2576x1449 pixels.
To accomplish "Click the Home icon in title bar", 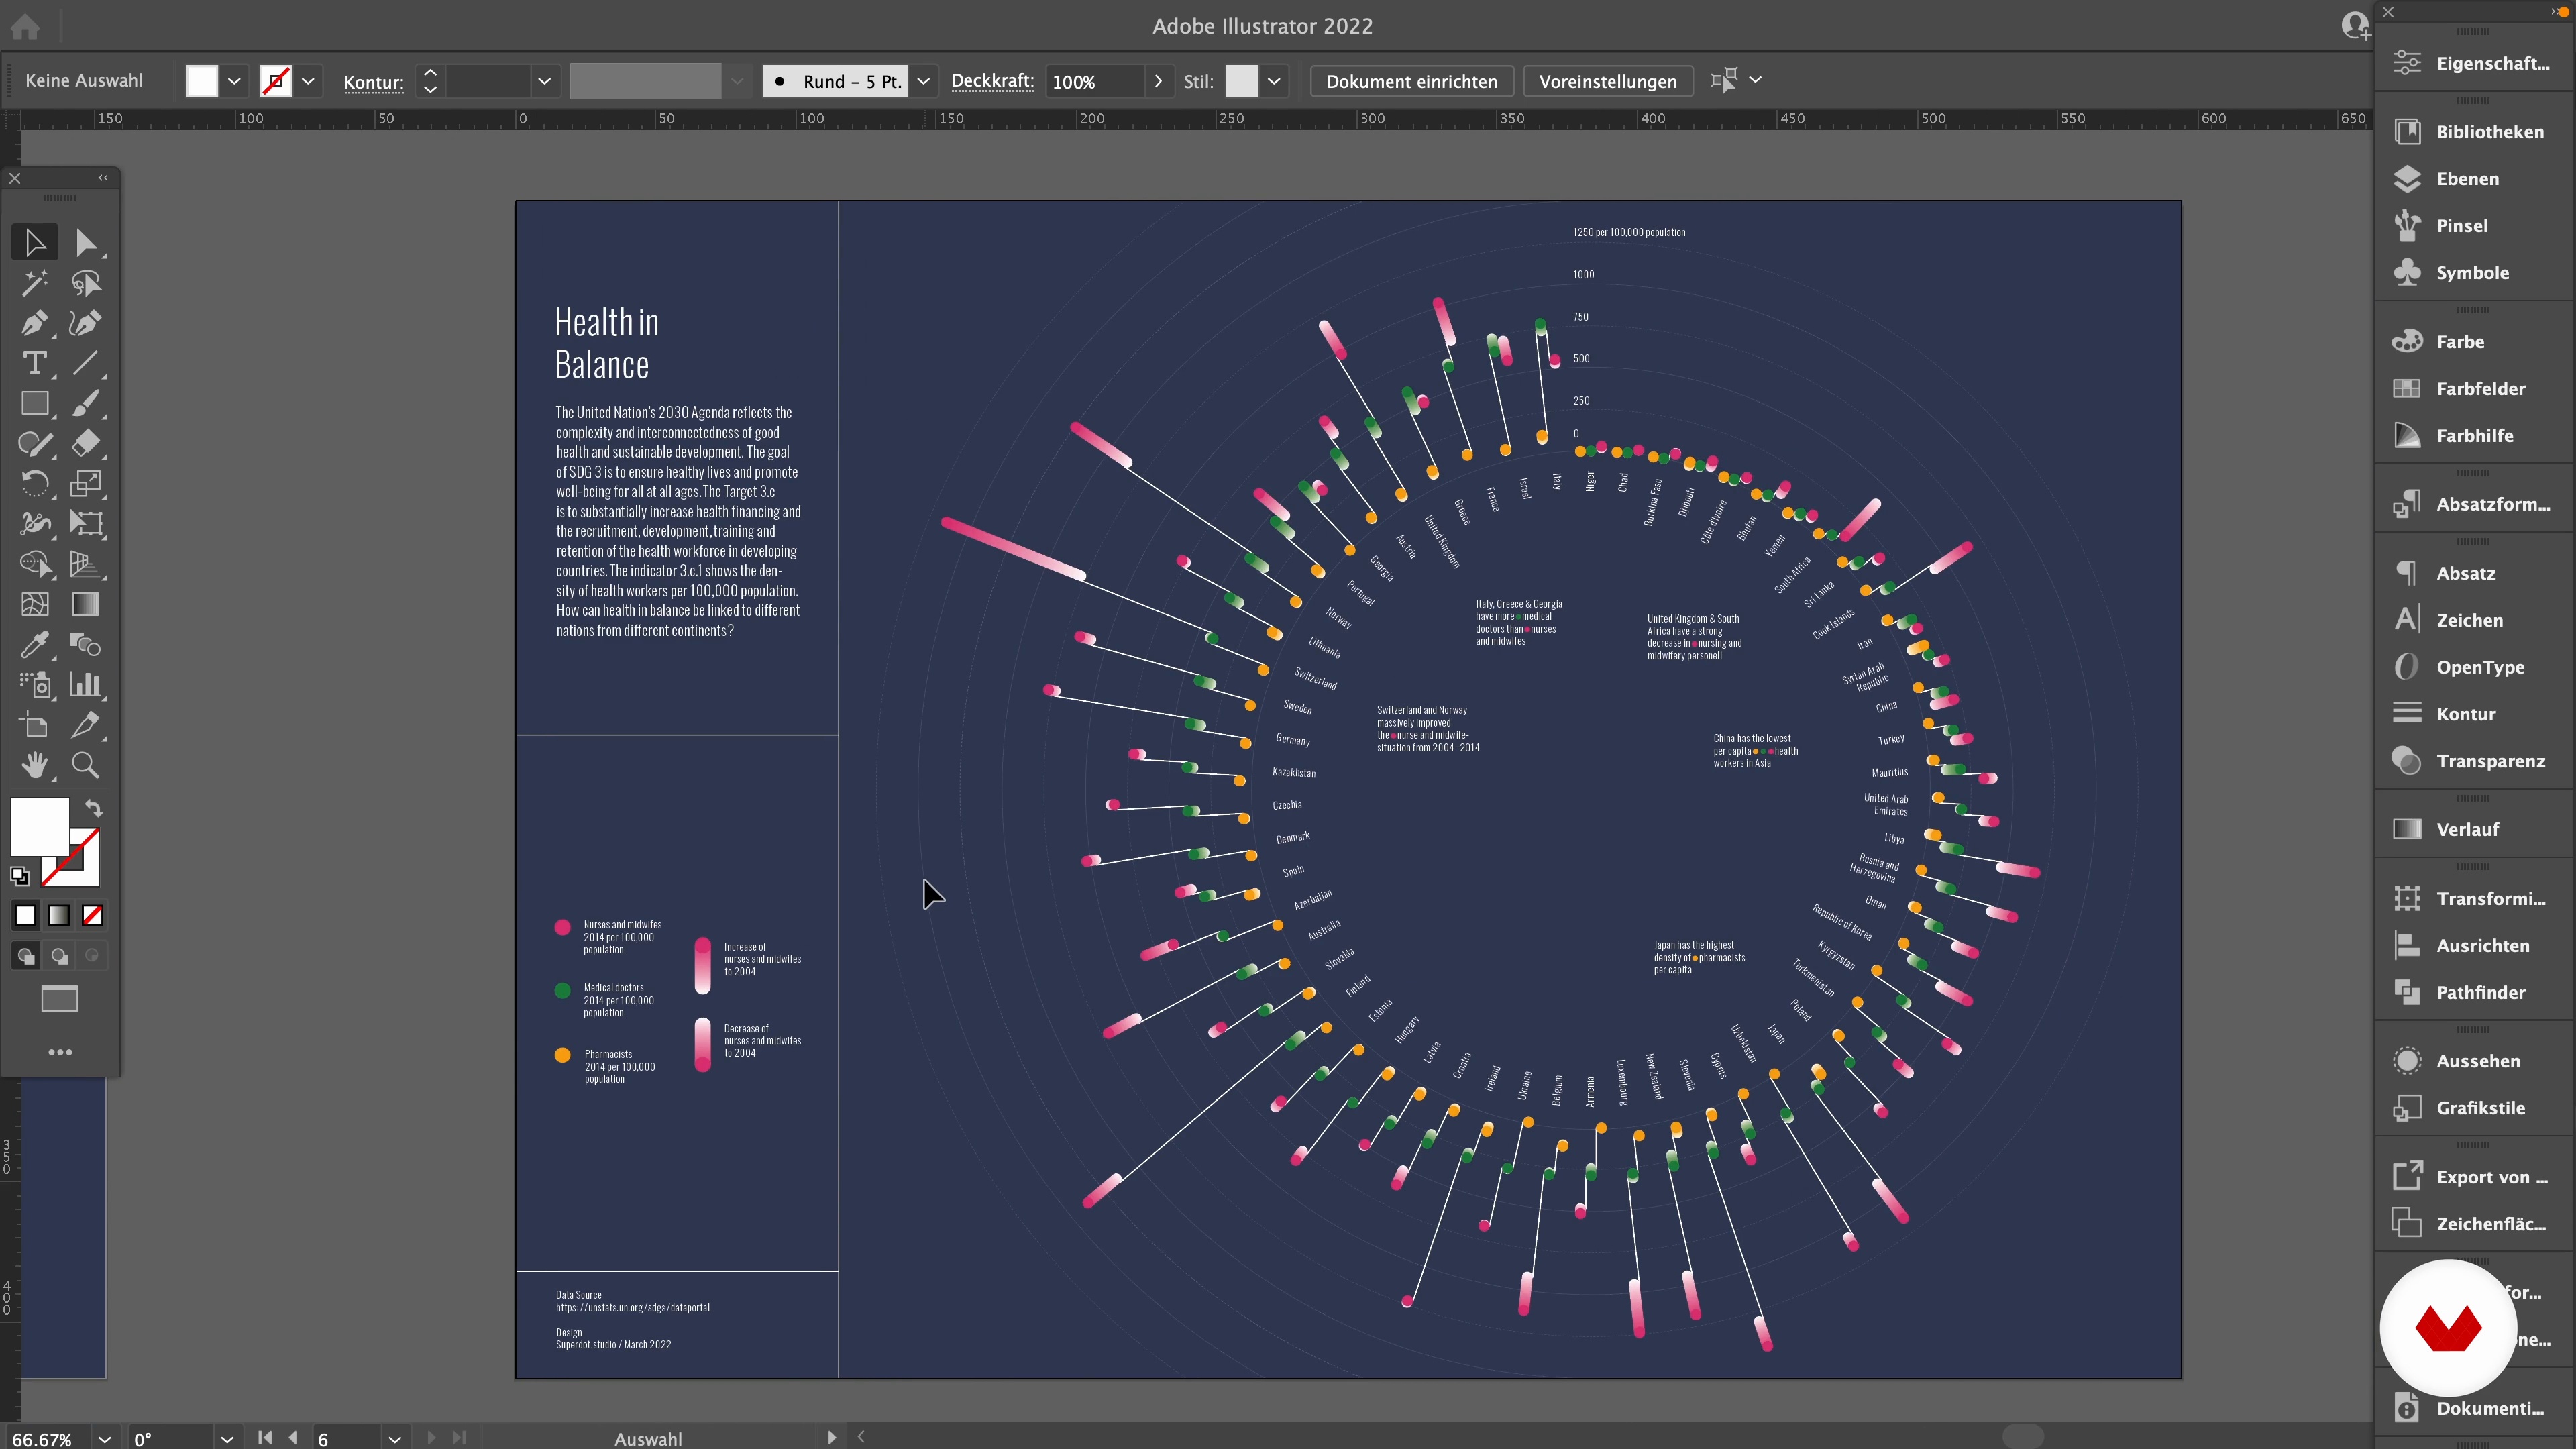I will [x=25, y=27].
